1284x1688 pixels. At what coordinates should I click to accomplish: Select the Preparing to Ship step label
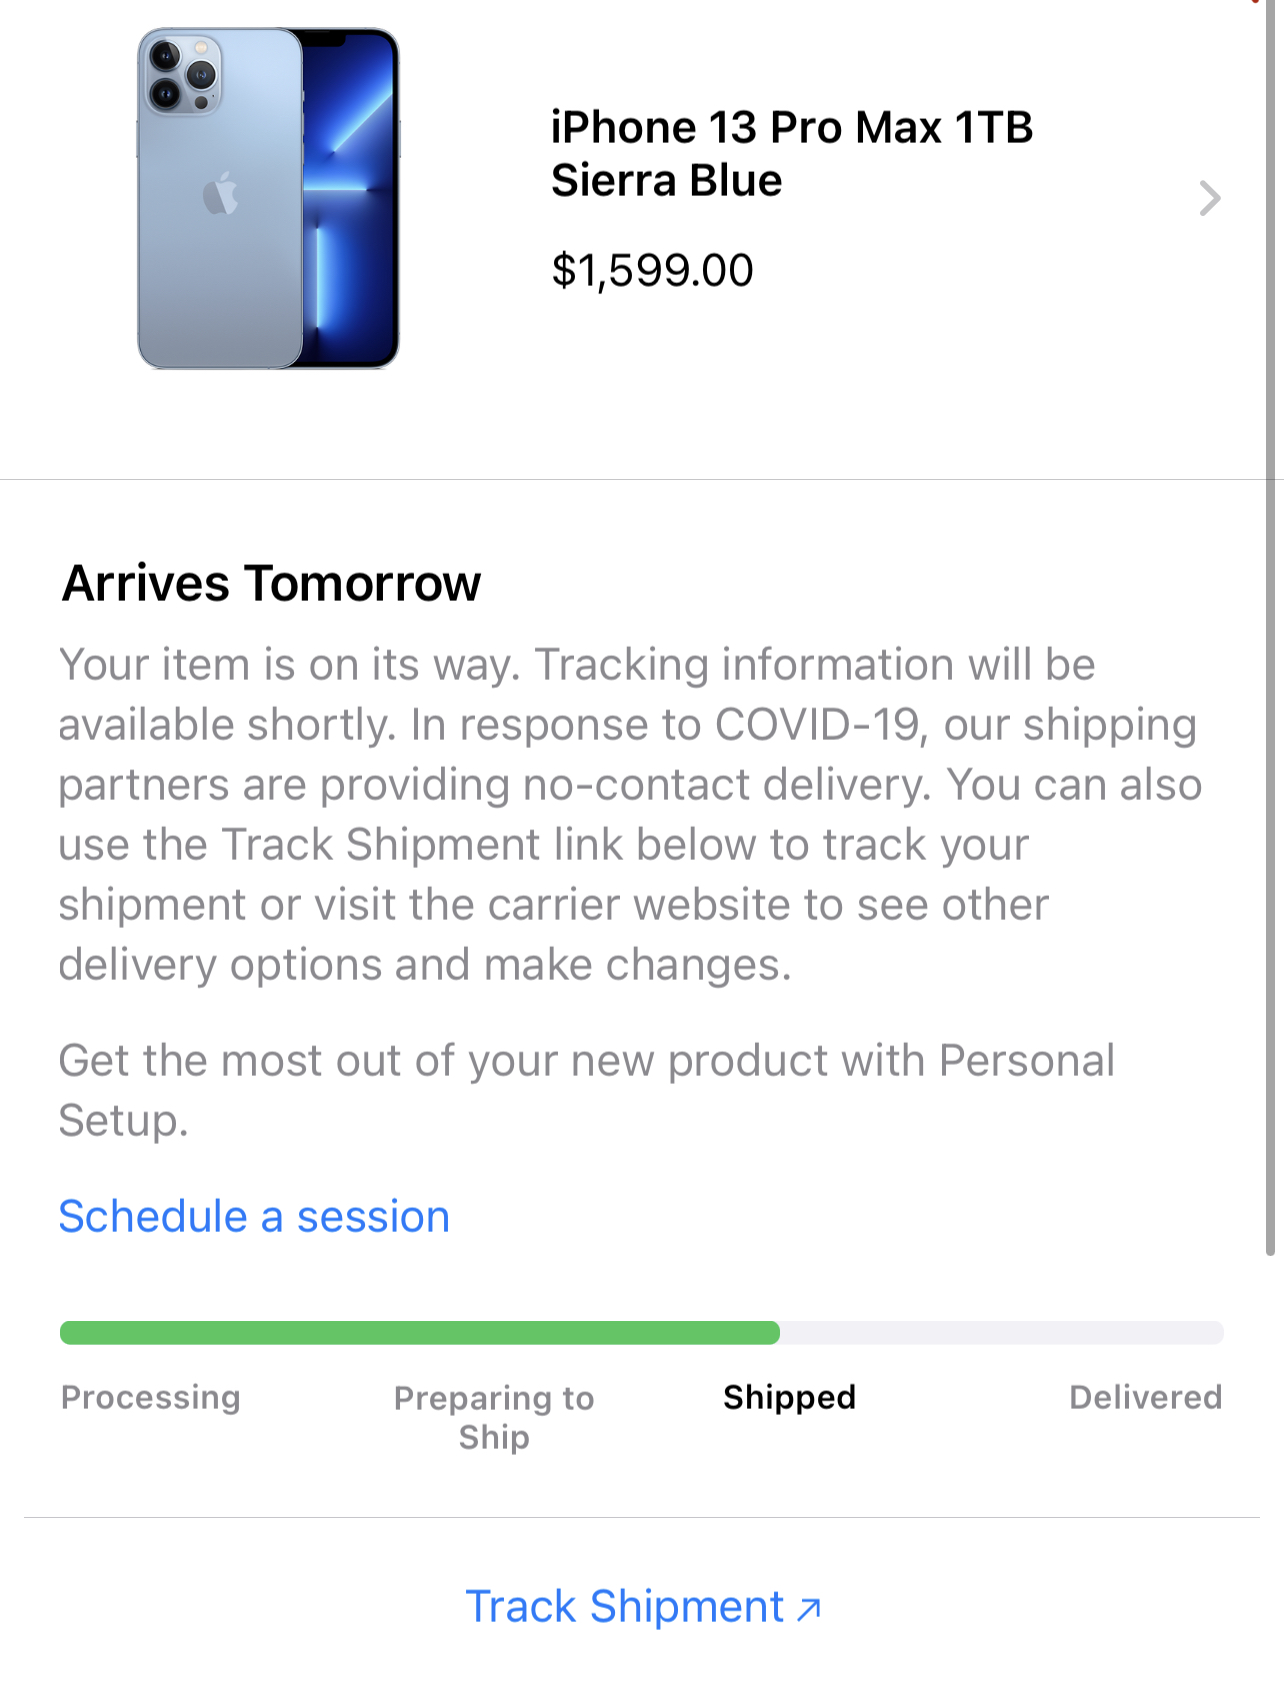tap(494, 1416)
